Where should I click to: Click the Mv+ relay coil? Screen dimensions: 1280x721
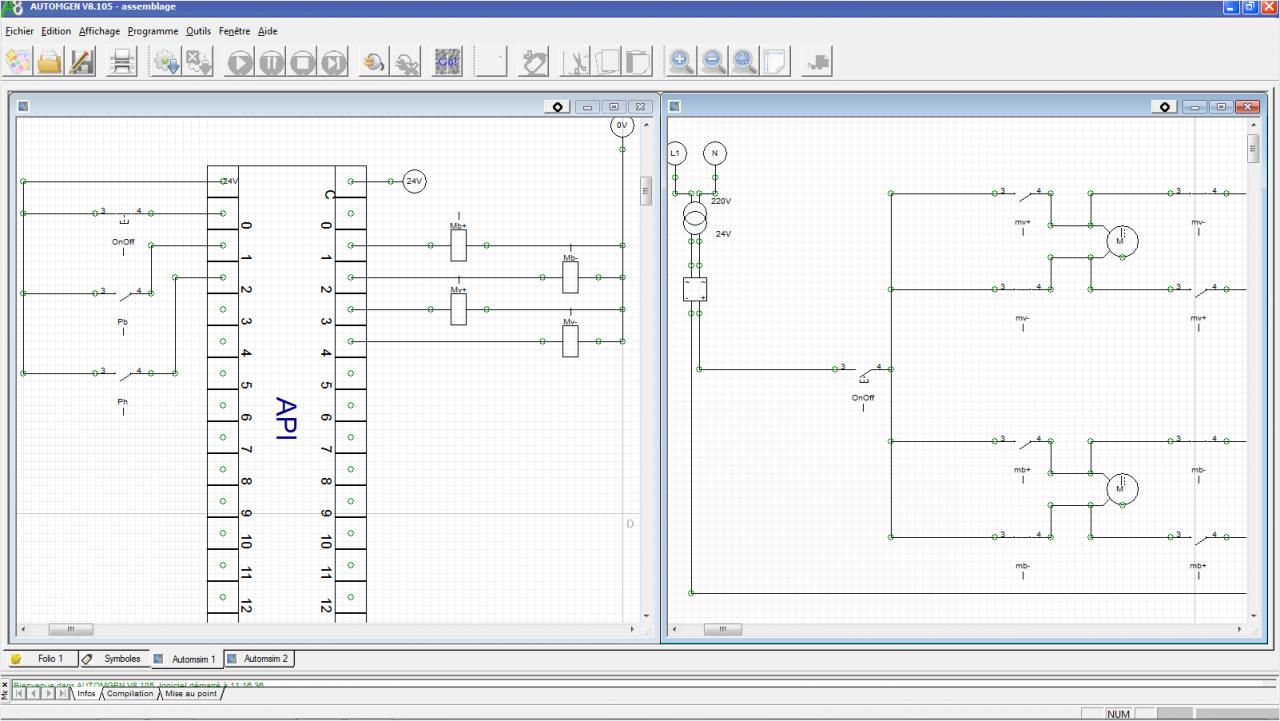(459, 309)
